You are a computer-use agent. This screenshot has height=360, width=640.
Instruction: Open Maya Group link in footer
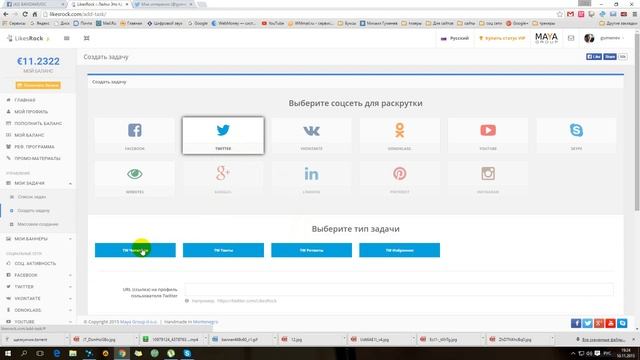point(138,322)
